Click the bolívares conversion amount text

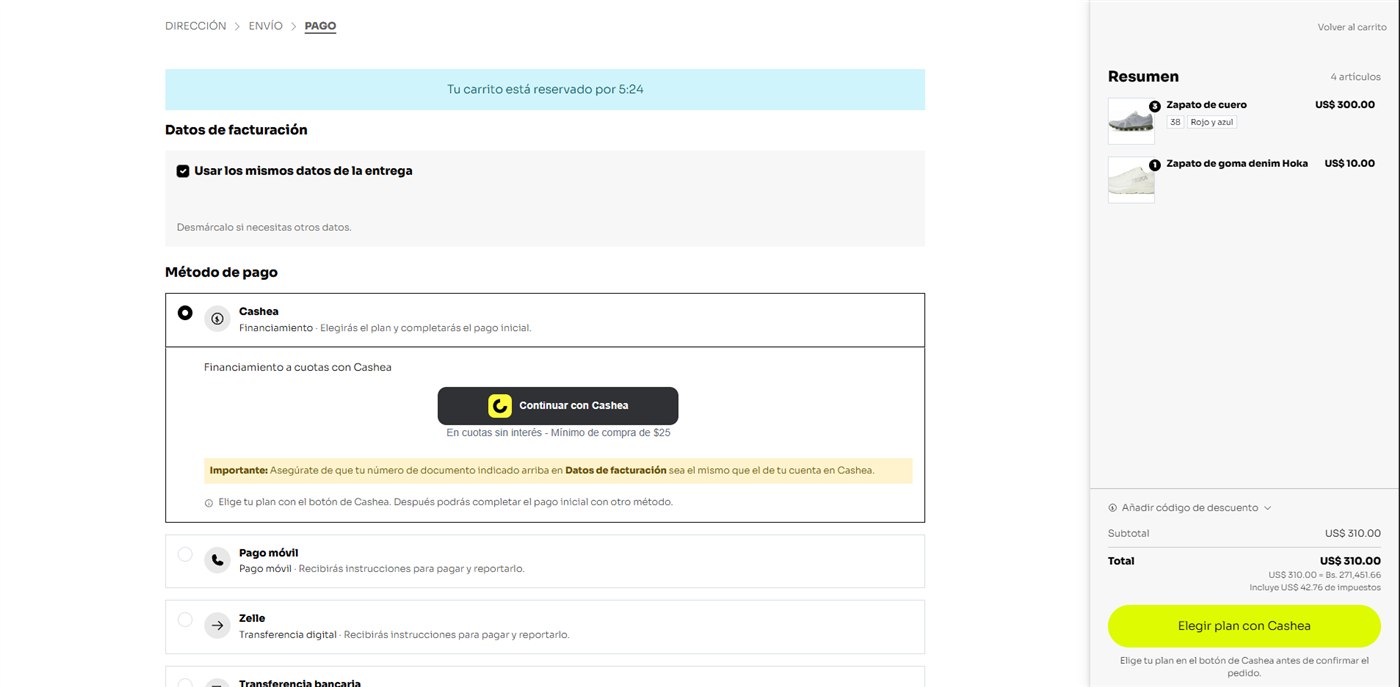point(1325,575)
